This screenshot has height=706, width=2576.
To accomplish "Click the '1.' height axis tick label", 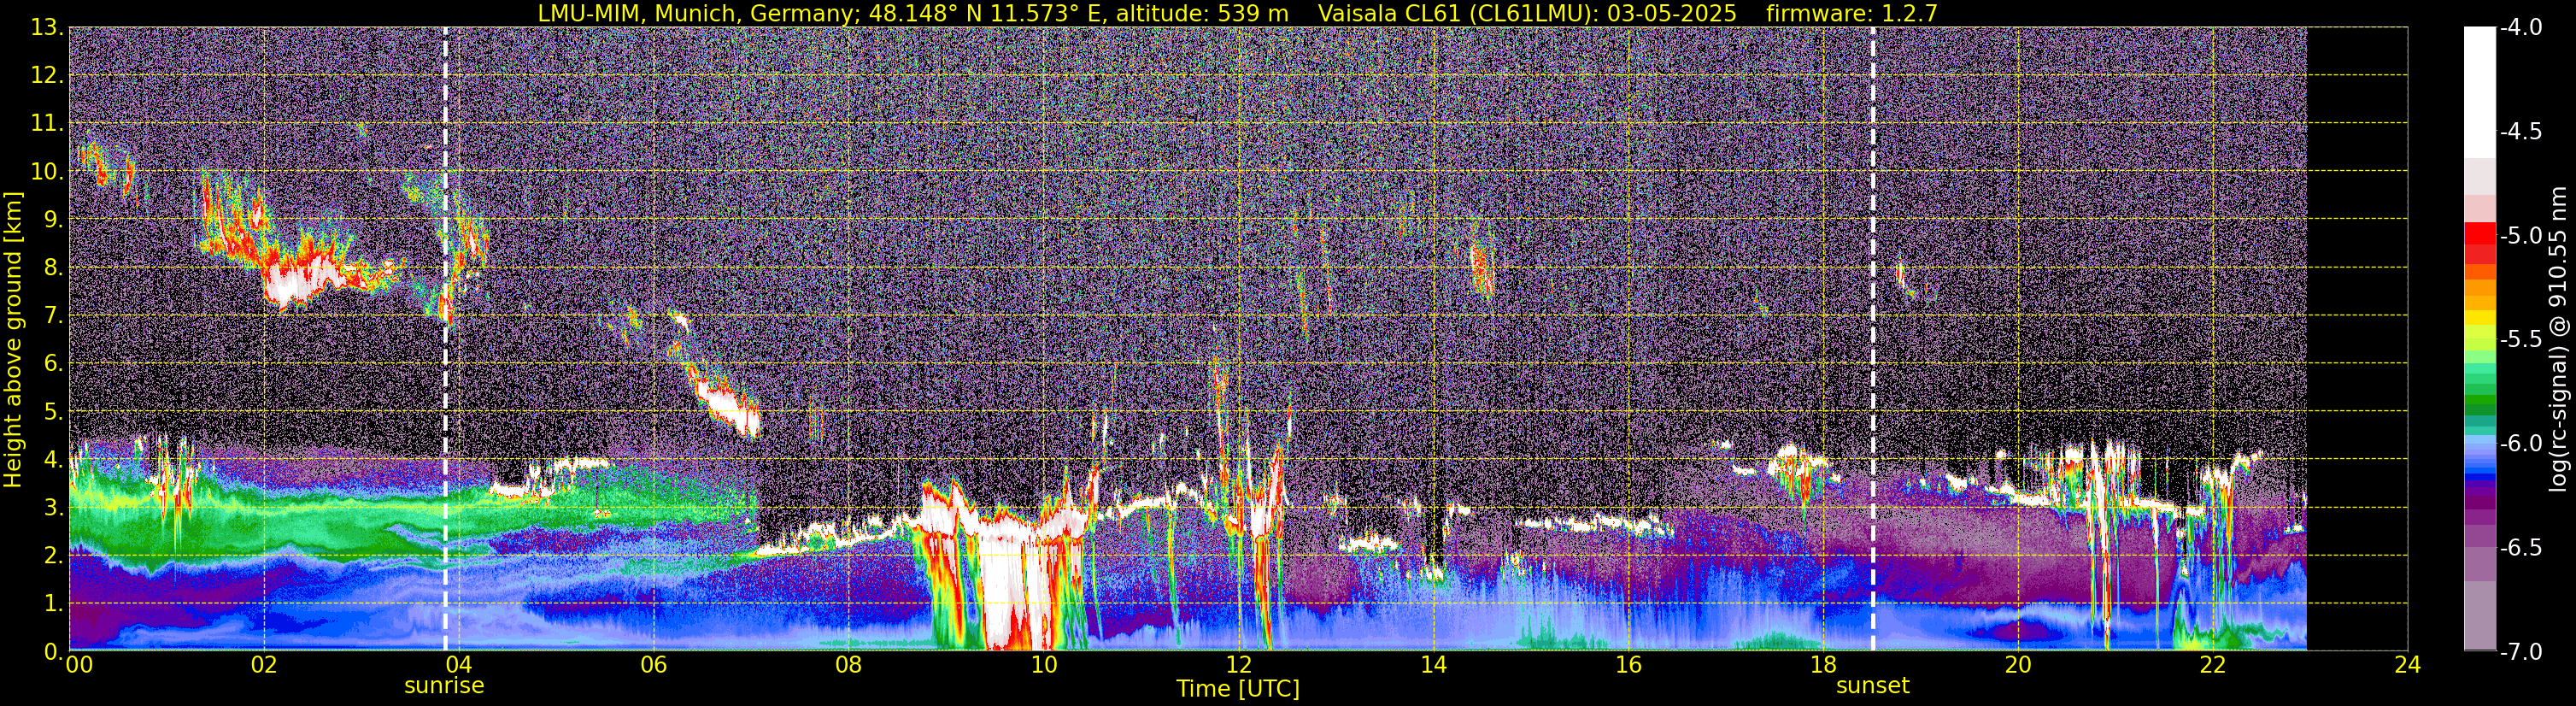I will point(54,604).
